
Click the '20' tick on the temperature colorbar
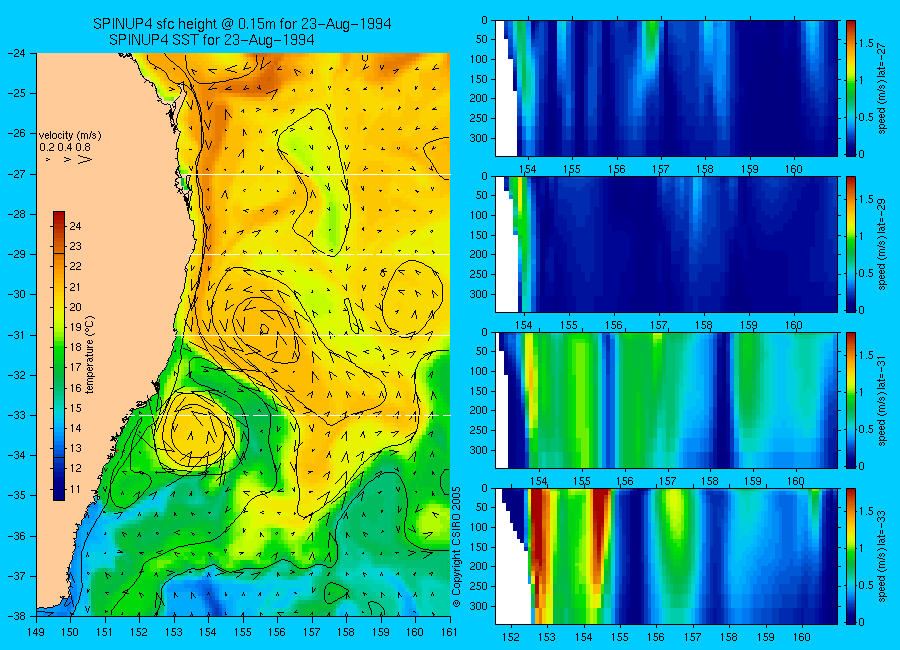point(75,307)
